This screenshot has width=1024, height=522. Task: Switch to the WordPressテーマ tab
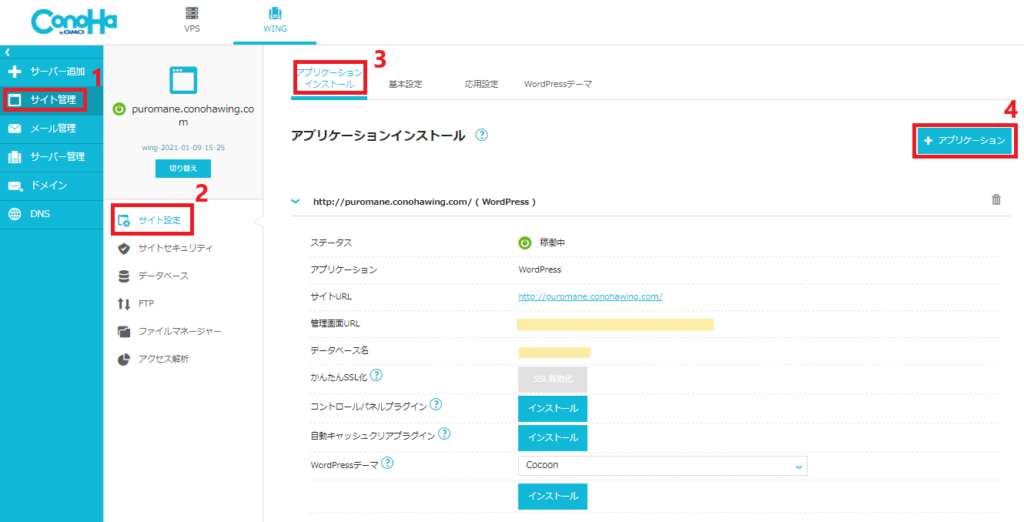click(558, 84)
